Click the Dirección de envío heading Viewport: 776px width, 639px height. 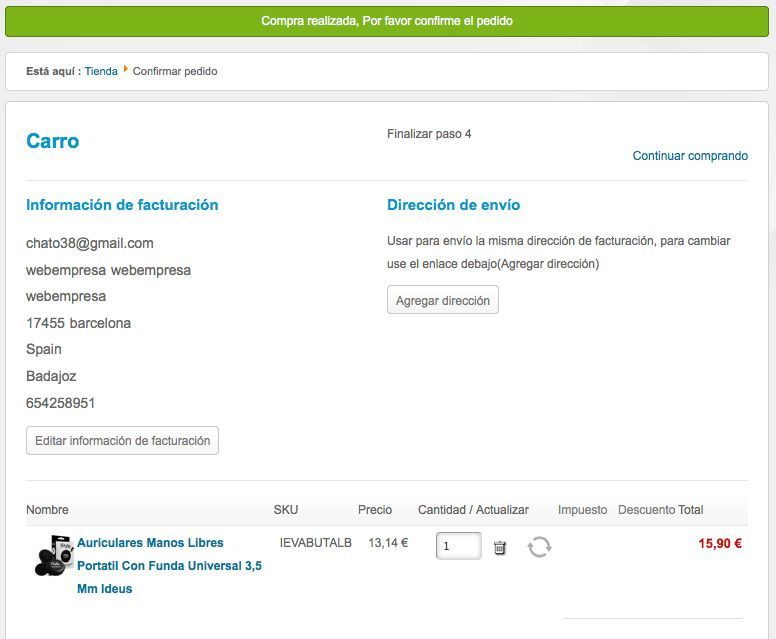[453, 205]
